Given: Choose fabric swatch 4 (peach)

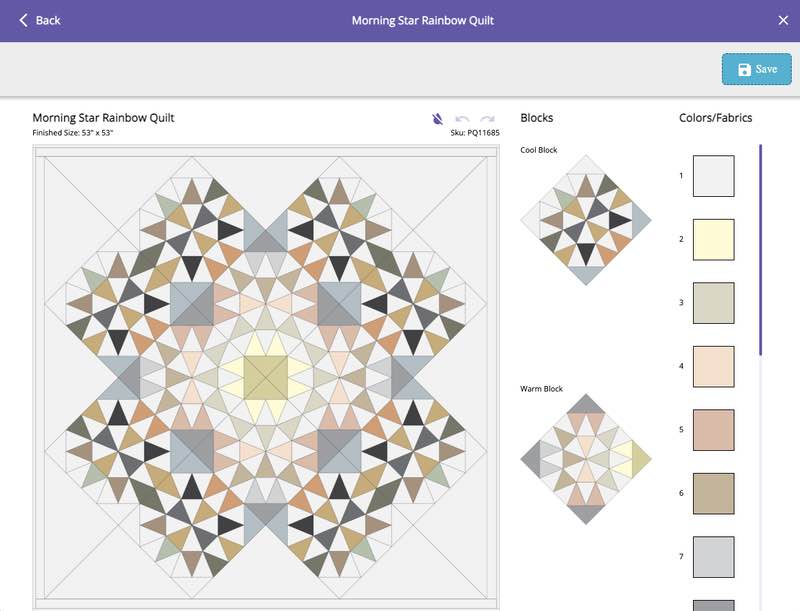Looking at the screenshot, I should (713, 367).
